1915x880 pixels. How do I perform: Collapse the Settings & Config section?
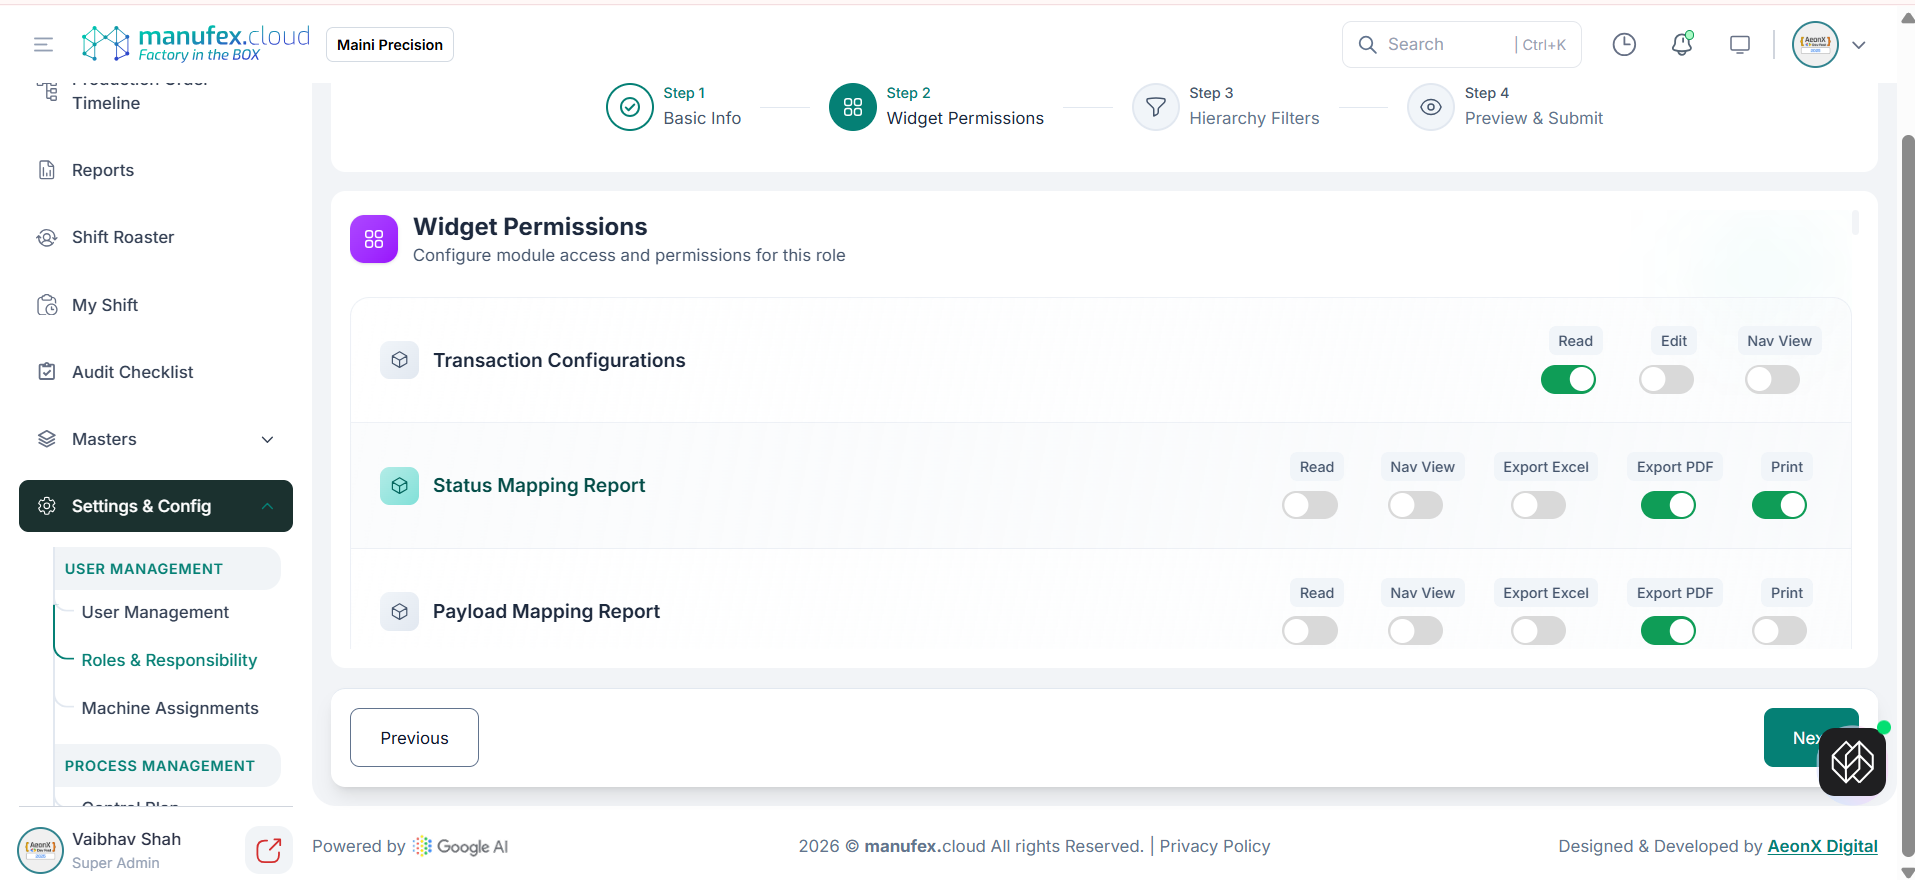click(x=267, y=506)
